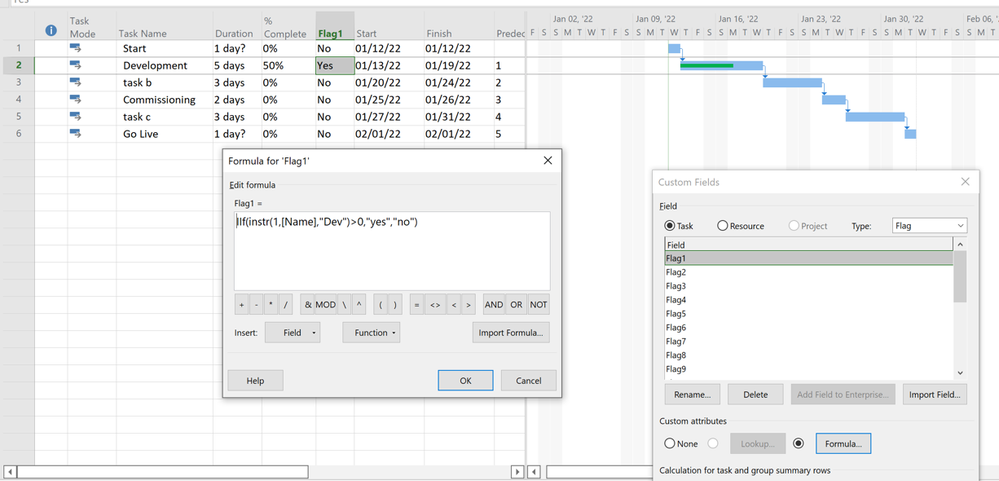Click task mode icon for Start row
Viewport: 999px width, 481px height.
(75, 48)
